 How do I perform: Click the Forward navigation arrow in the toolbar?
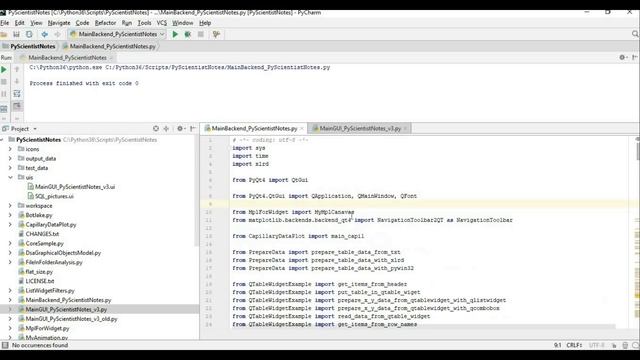pos(58,34)
